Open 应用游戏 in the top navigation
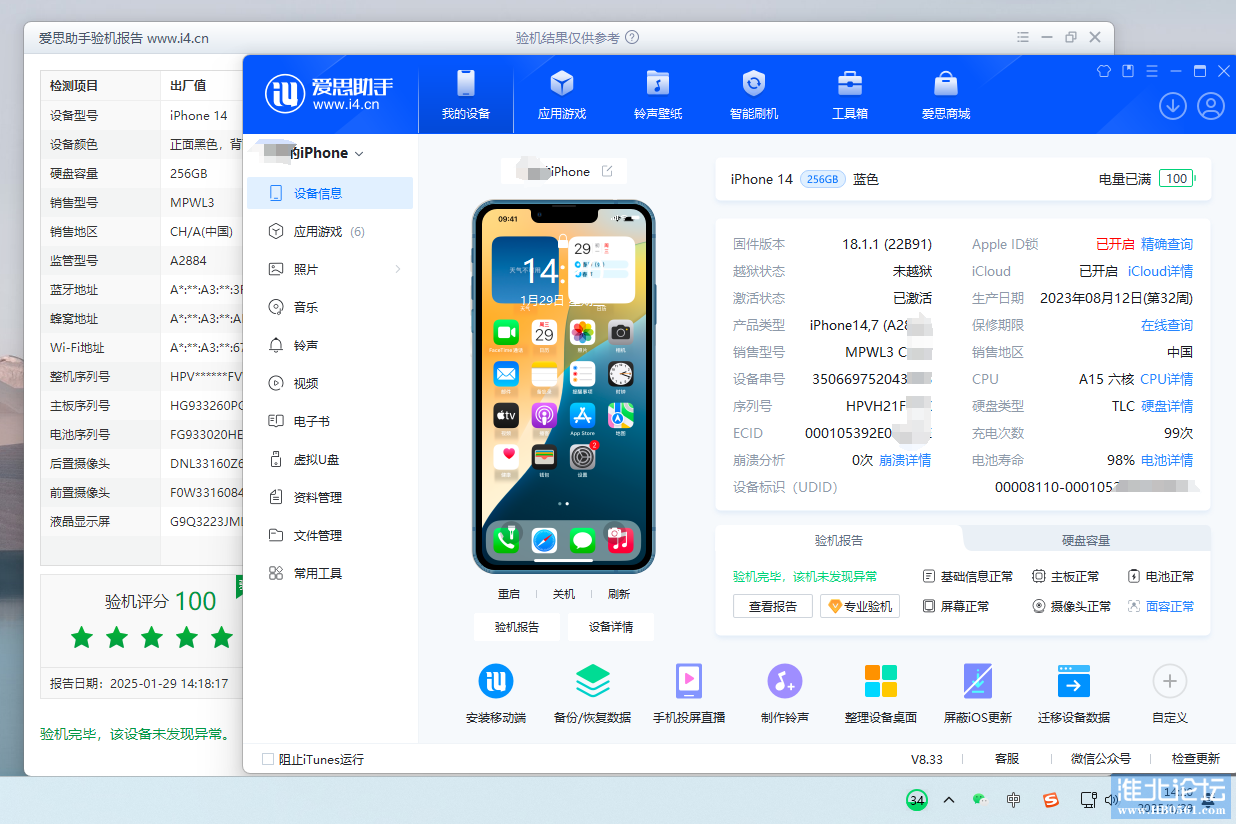The image size is (1236, 824). click(x=562, y=96)
